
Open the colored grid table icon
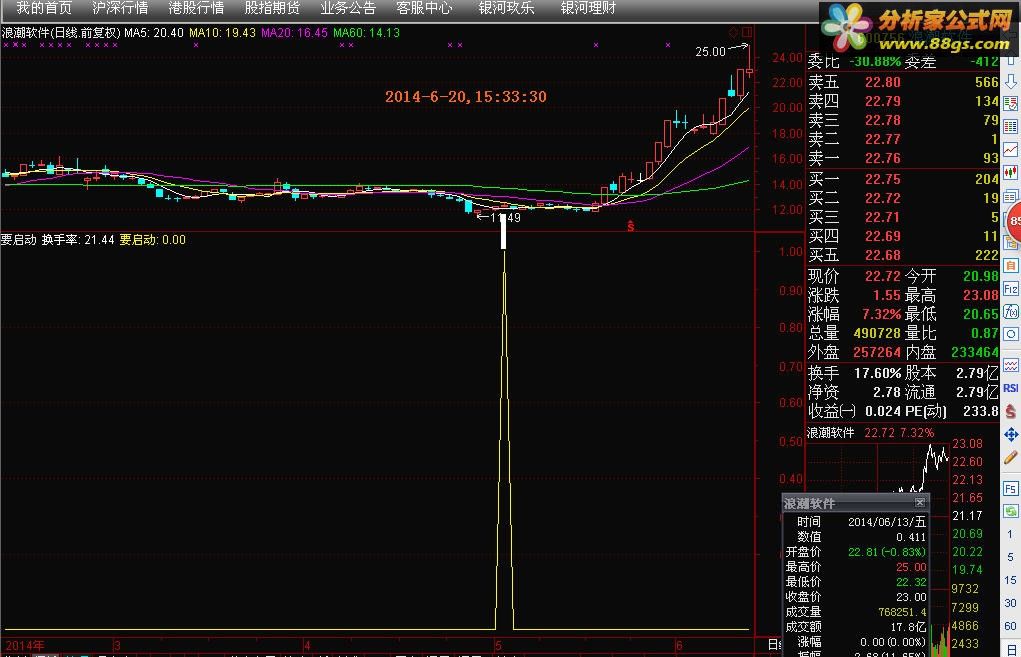tap(1011, 126)
